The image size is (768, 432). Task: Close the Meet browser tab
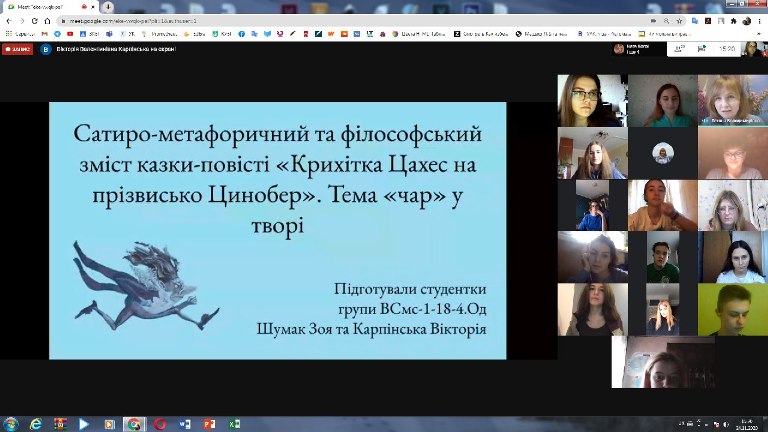[93, 7]
